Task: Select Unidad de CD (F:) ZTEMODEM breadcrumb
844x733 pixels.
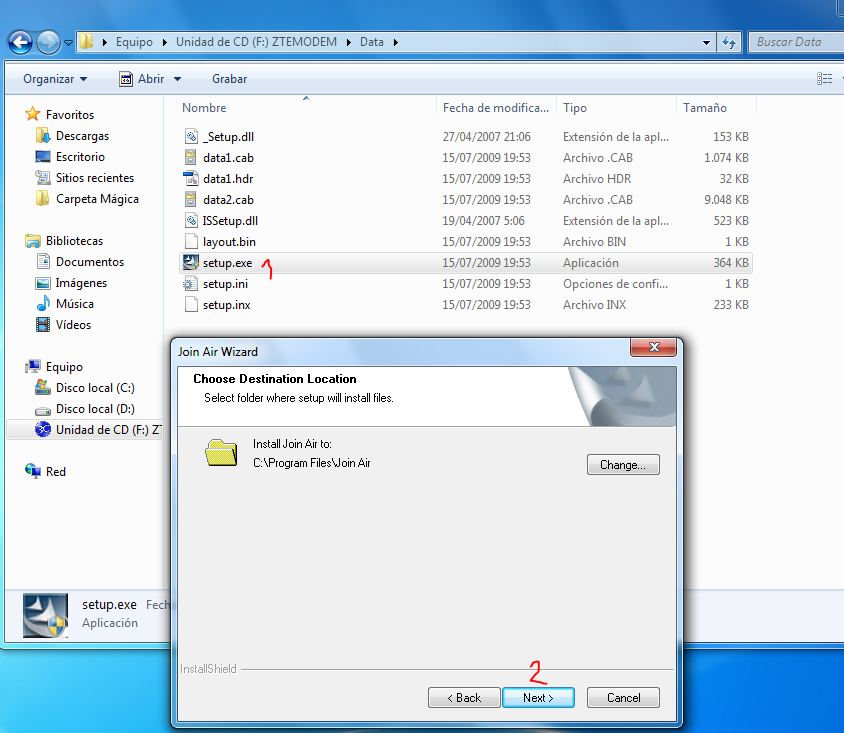Action: tap(256, 42)
